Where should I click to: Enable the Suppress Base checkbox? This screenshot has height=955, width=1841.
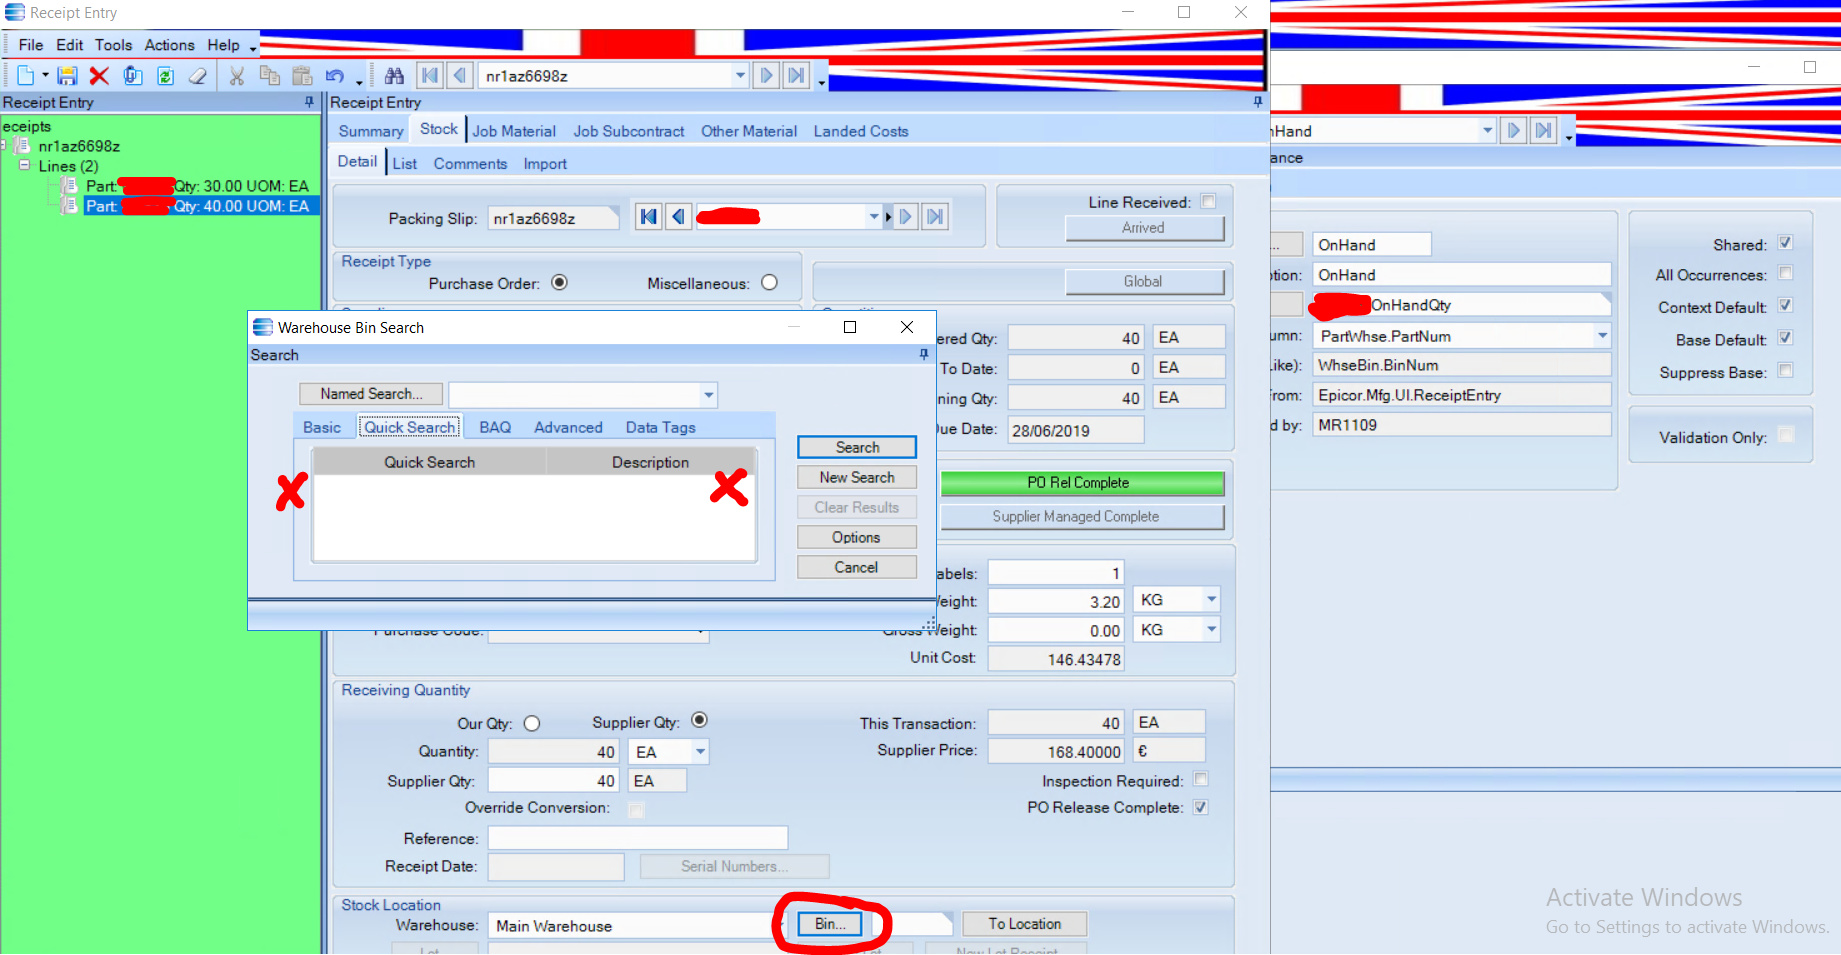(x=1785, y=370)
